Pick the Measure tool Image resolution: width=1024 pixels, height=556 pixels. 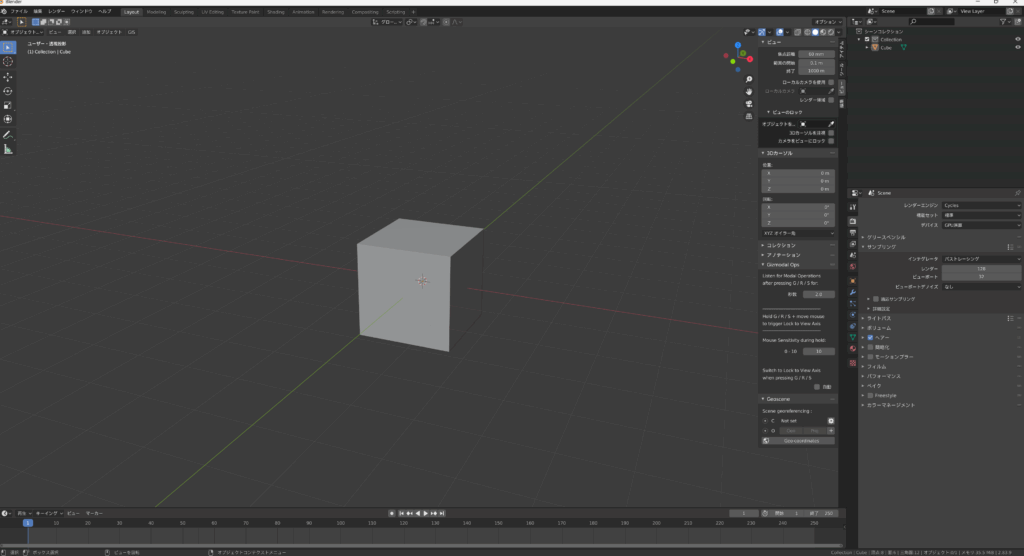click(x=8, y=149)
